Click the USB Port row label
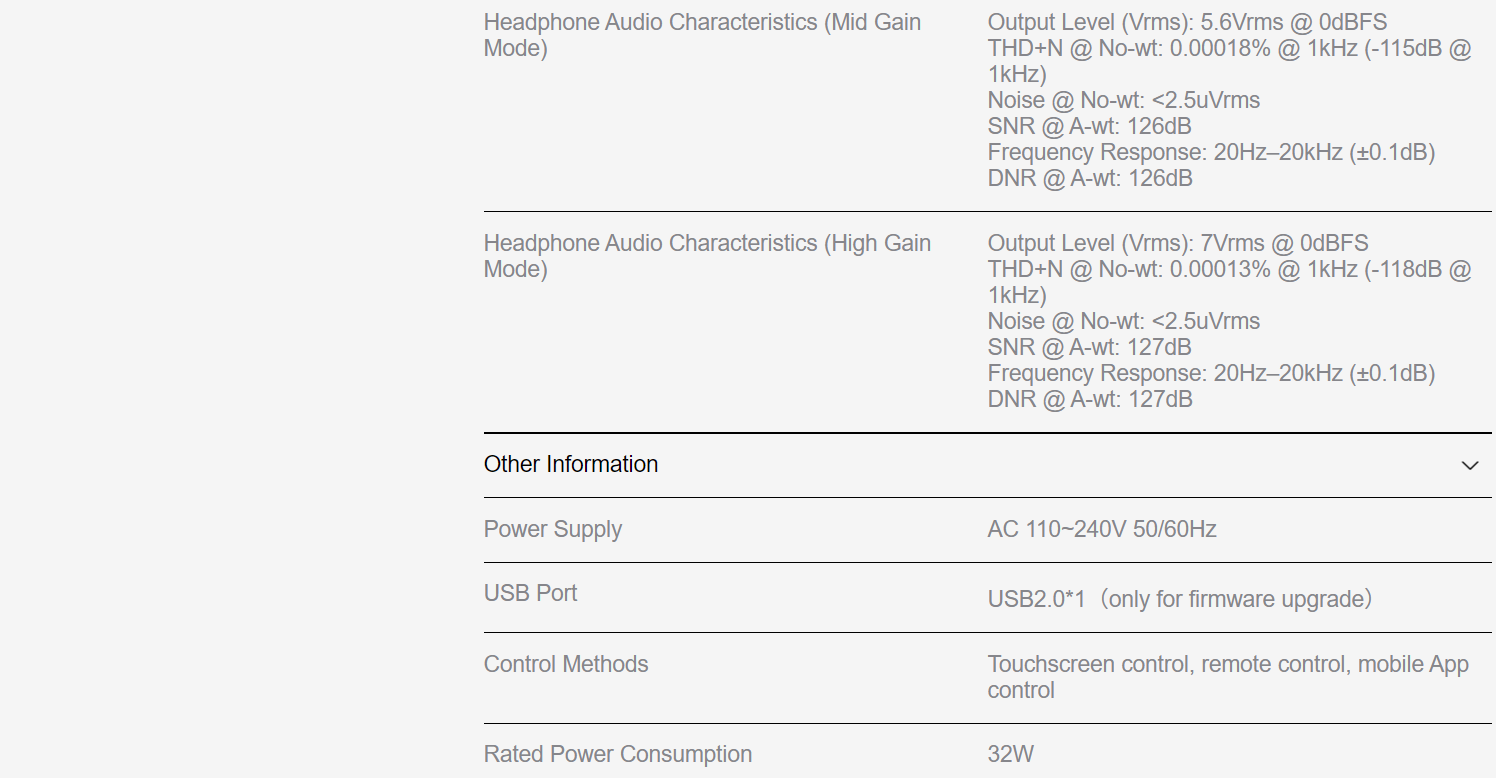The height and width of the screenshot is (778, 1496). point(531,593)
